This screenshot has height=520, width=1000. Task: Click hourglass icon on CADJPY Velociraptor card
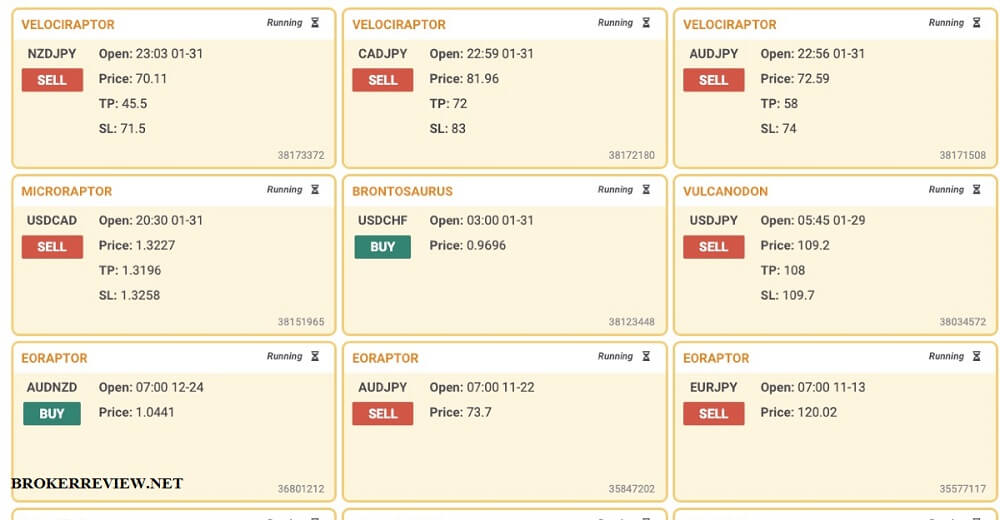646,23
